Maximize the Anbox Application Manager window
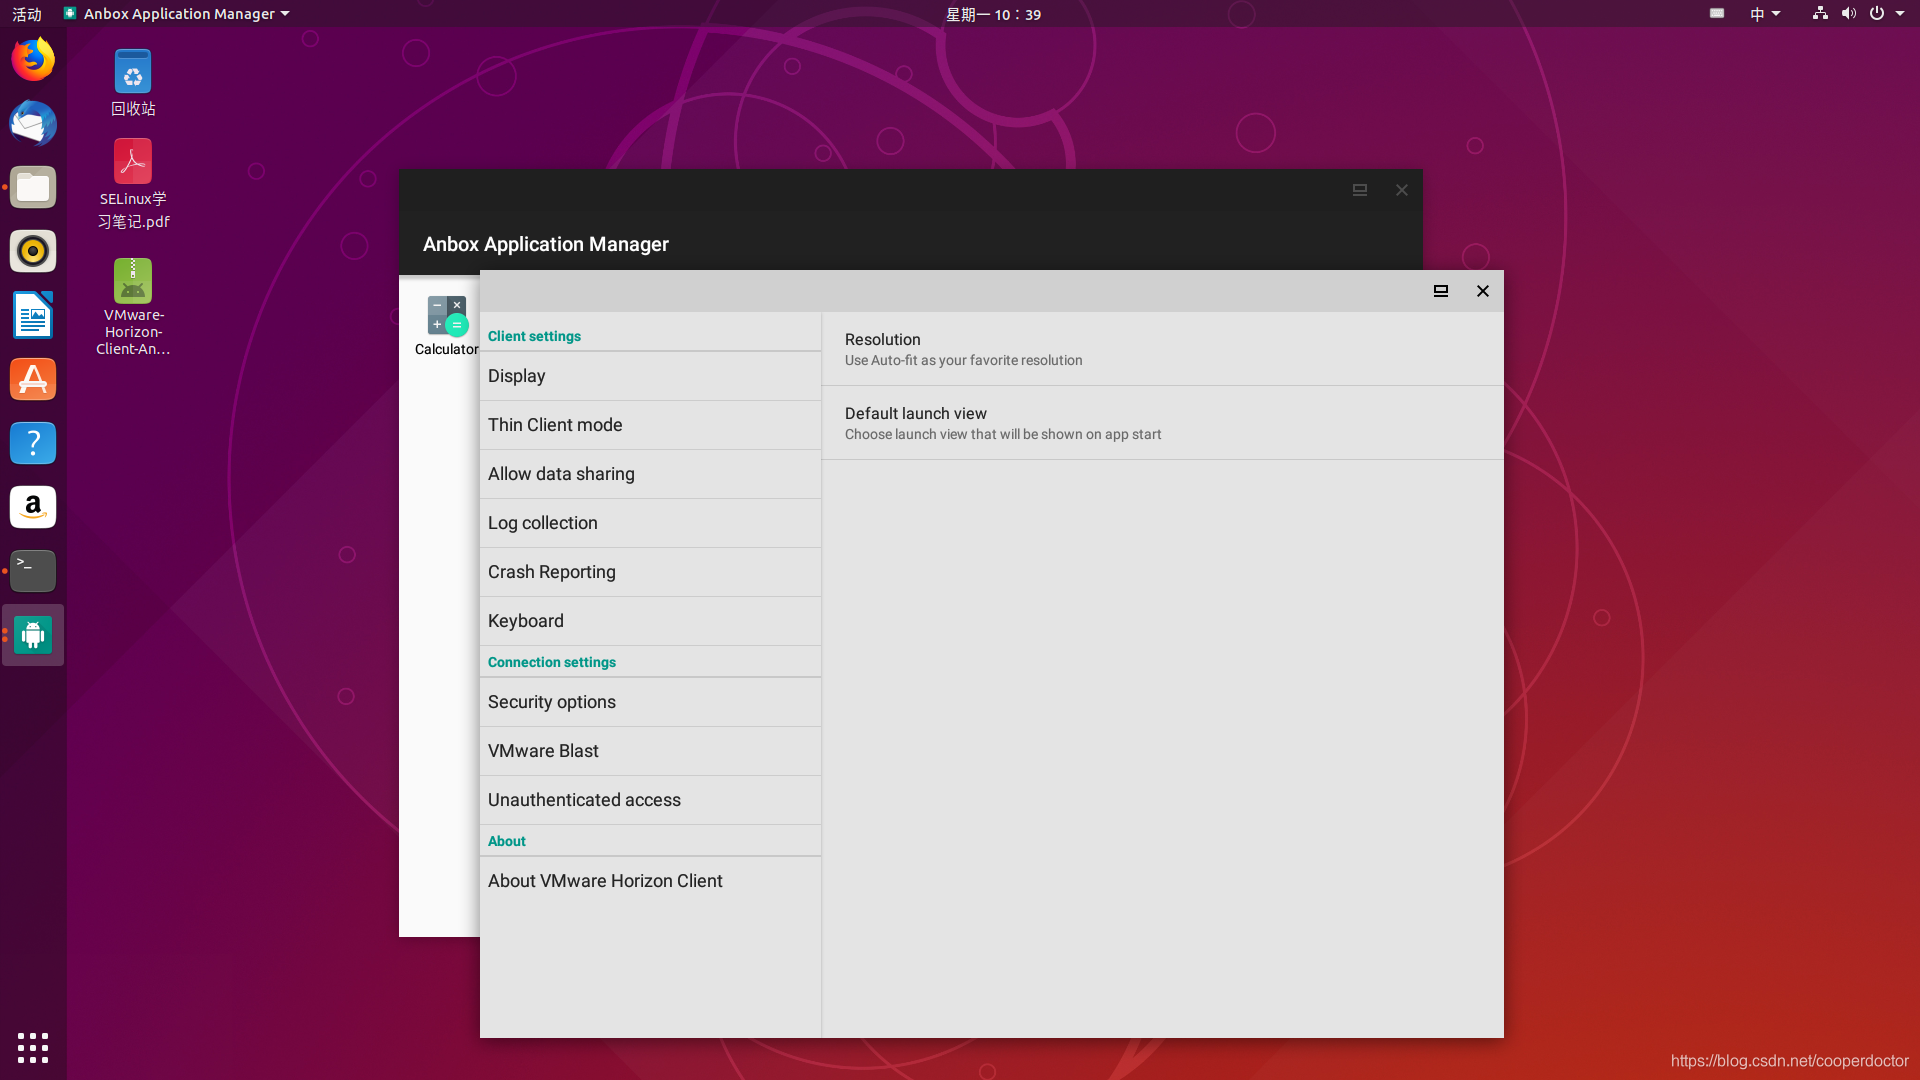 click(x=1360, y=190)
